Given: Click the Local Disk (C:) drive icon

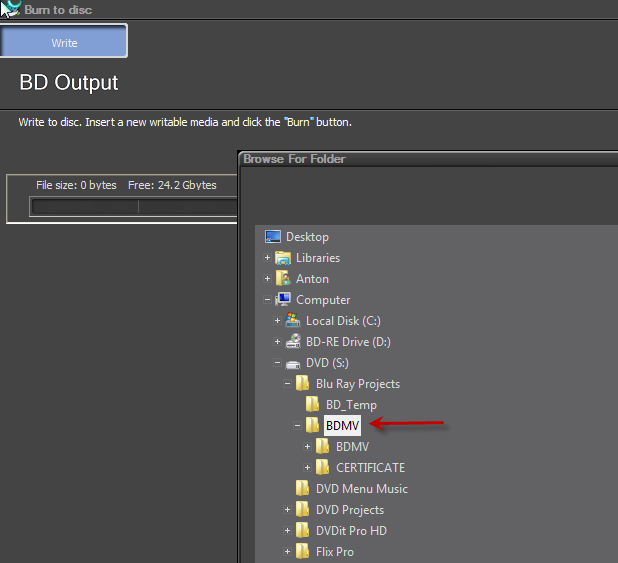Looking at the screenshot, I should pos(293,320).
